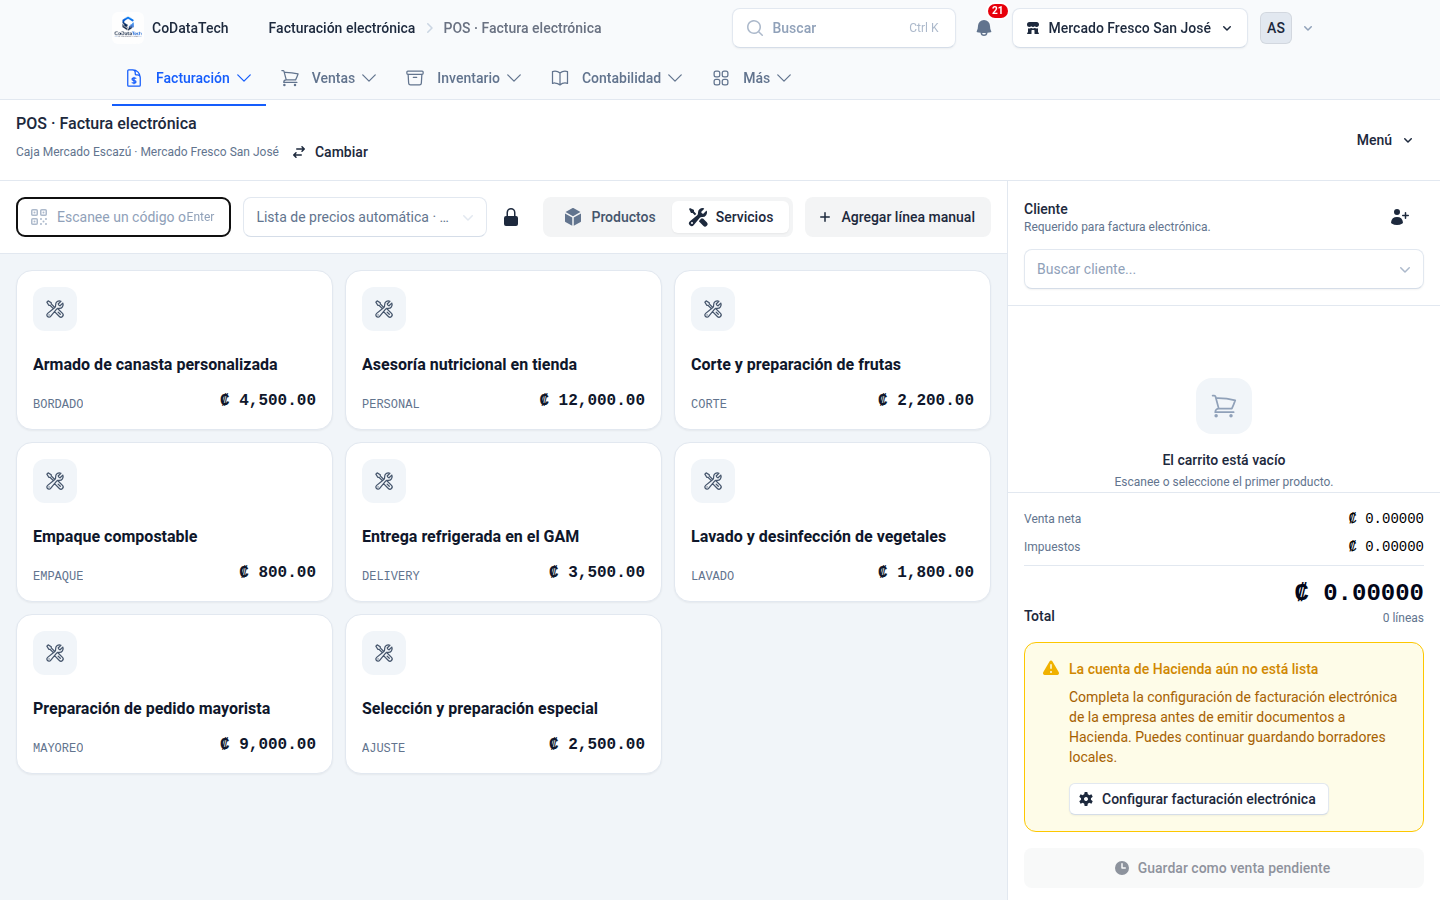Click the Empaque compostable service icon
The image size is (1440, 900).
[55, 481]
